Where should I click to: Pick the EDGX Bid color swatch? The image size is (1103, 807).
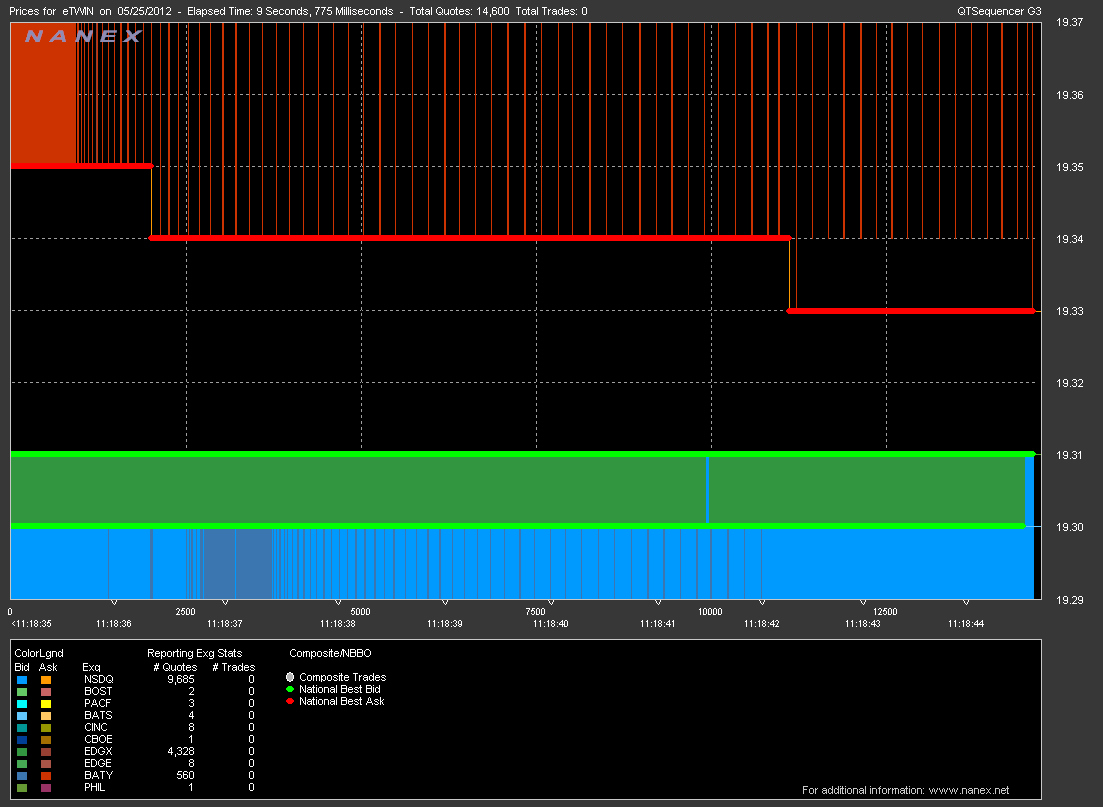[22, 752]
